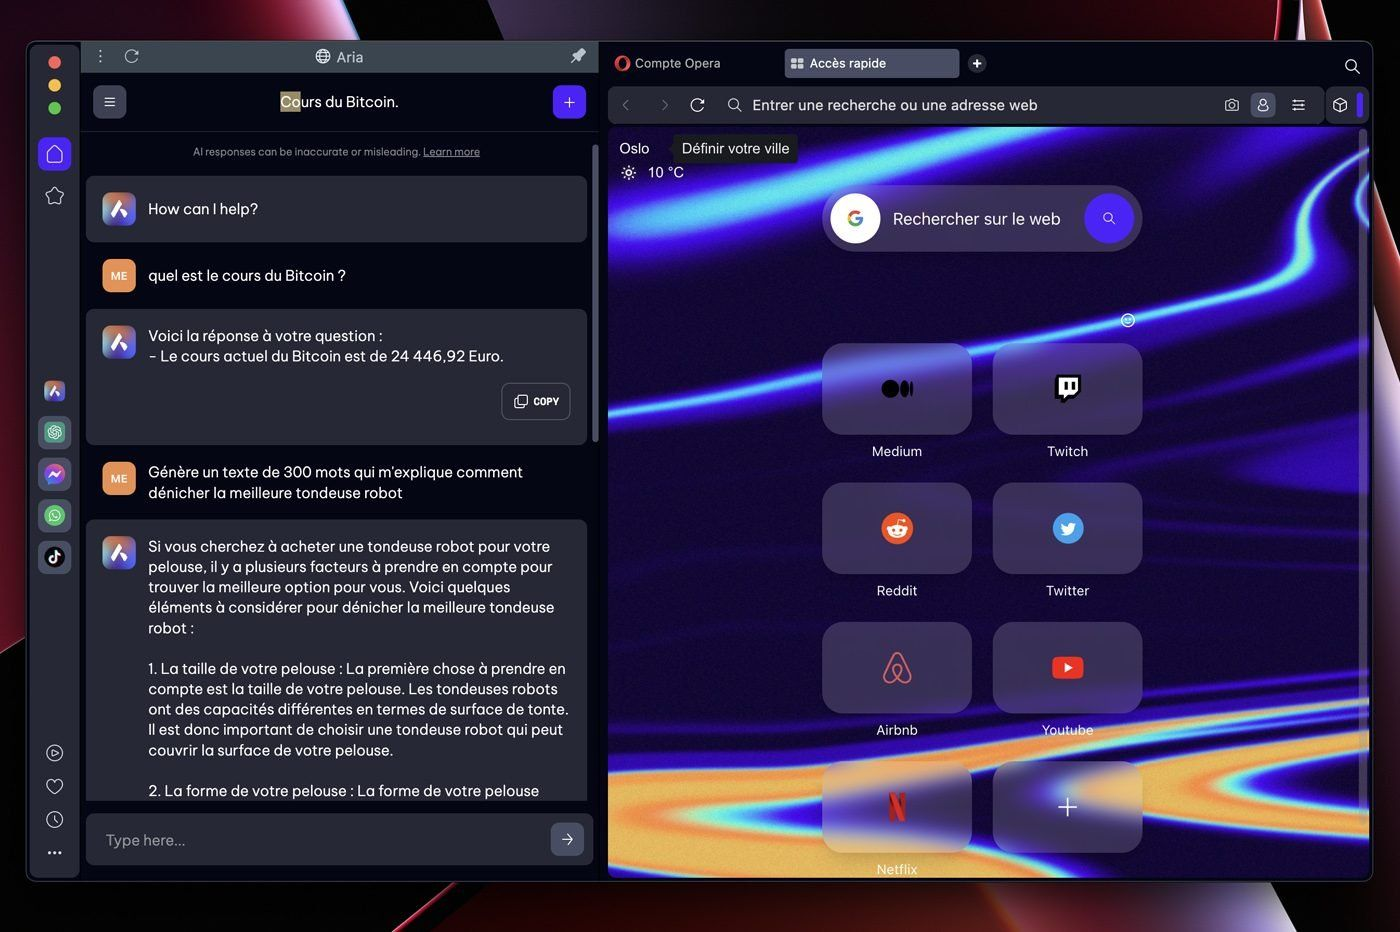
Task: Open Aria chat list hamburger menu
Action: [110, 102]
